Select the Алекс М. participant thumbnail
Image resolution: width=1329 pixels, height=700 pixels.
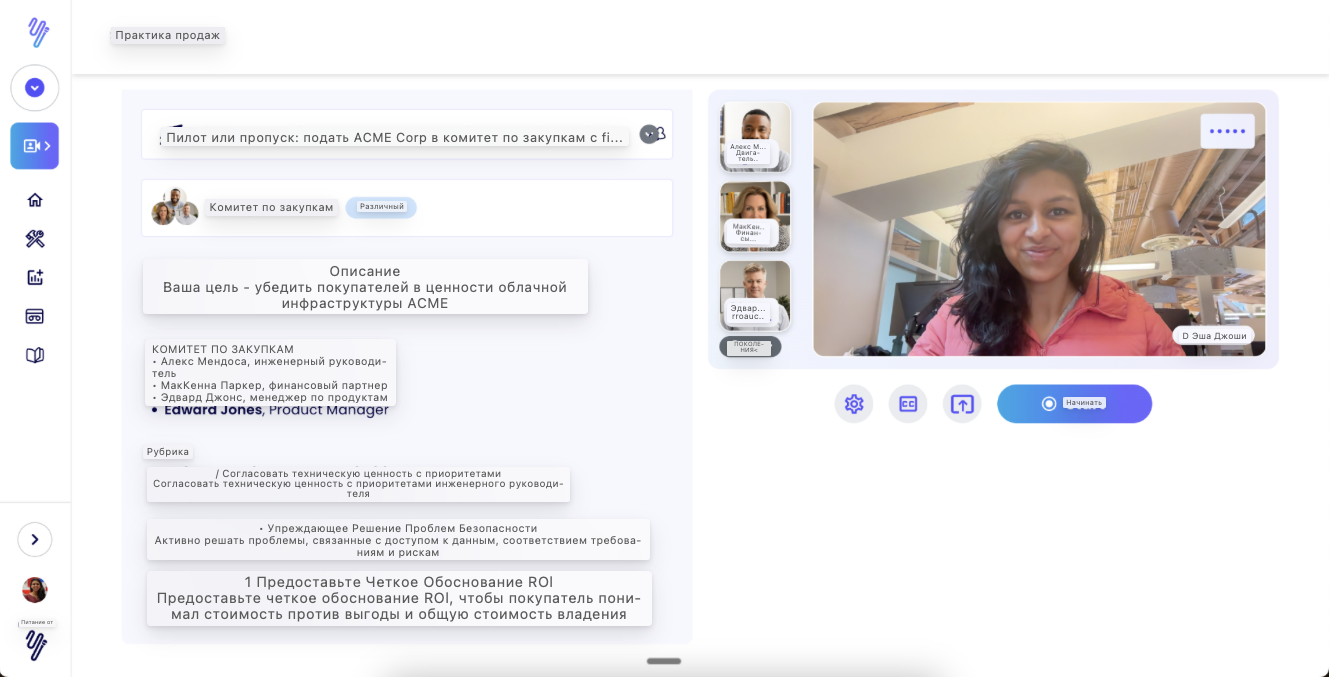coord(755,137)
